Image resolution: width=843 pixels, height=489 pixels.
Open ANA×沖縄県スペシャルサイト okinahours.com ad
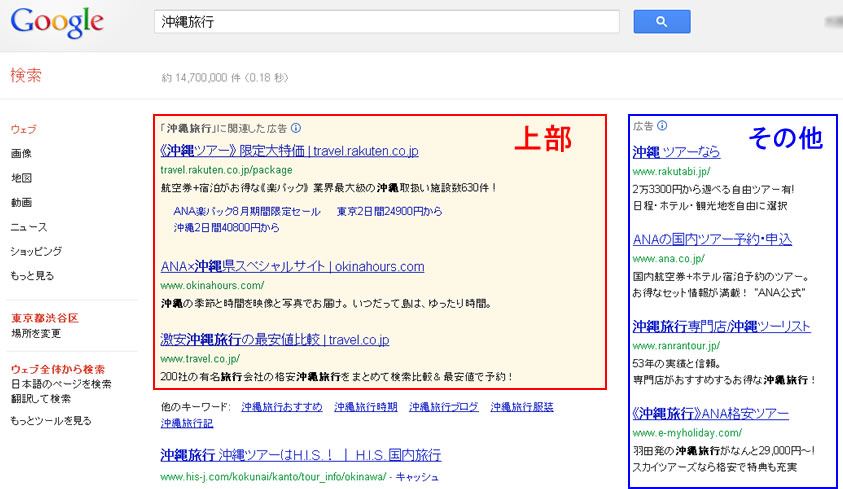(x=292, y=266)
